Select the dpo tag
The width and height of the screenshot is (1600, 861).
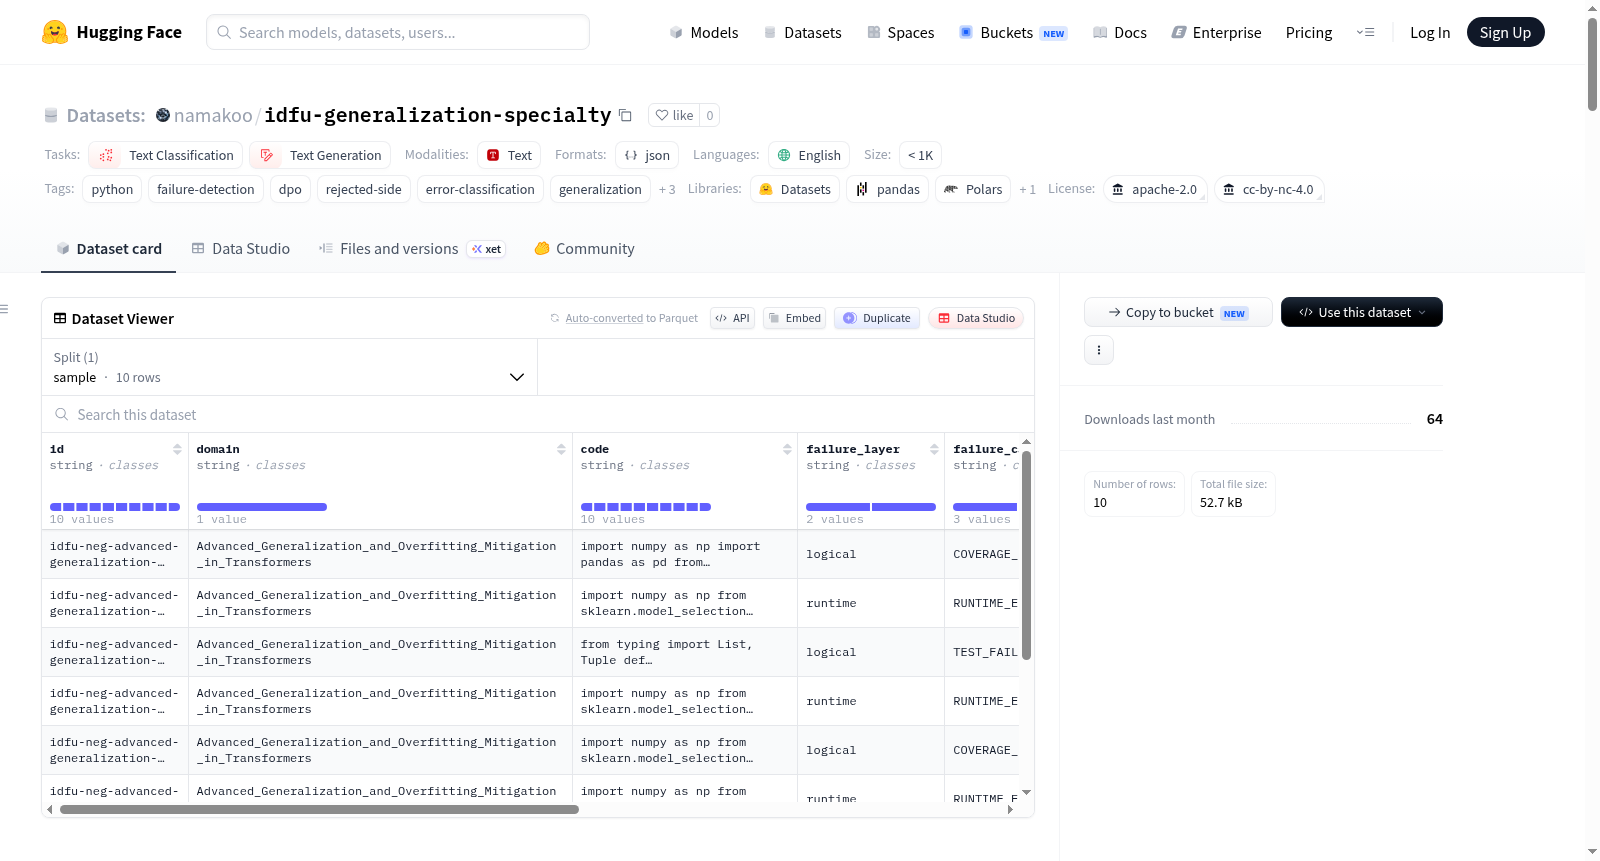click(x=290, y=189)
